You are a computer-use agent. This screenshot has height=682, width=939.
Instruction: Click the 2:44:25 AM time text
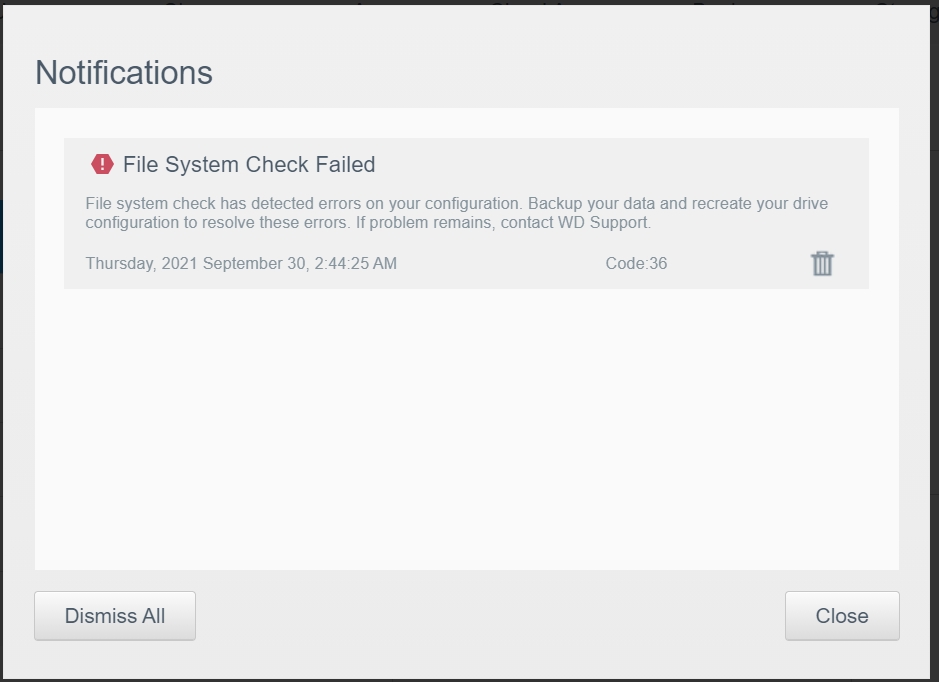point(356,263)
